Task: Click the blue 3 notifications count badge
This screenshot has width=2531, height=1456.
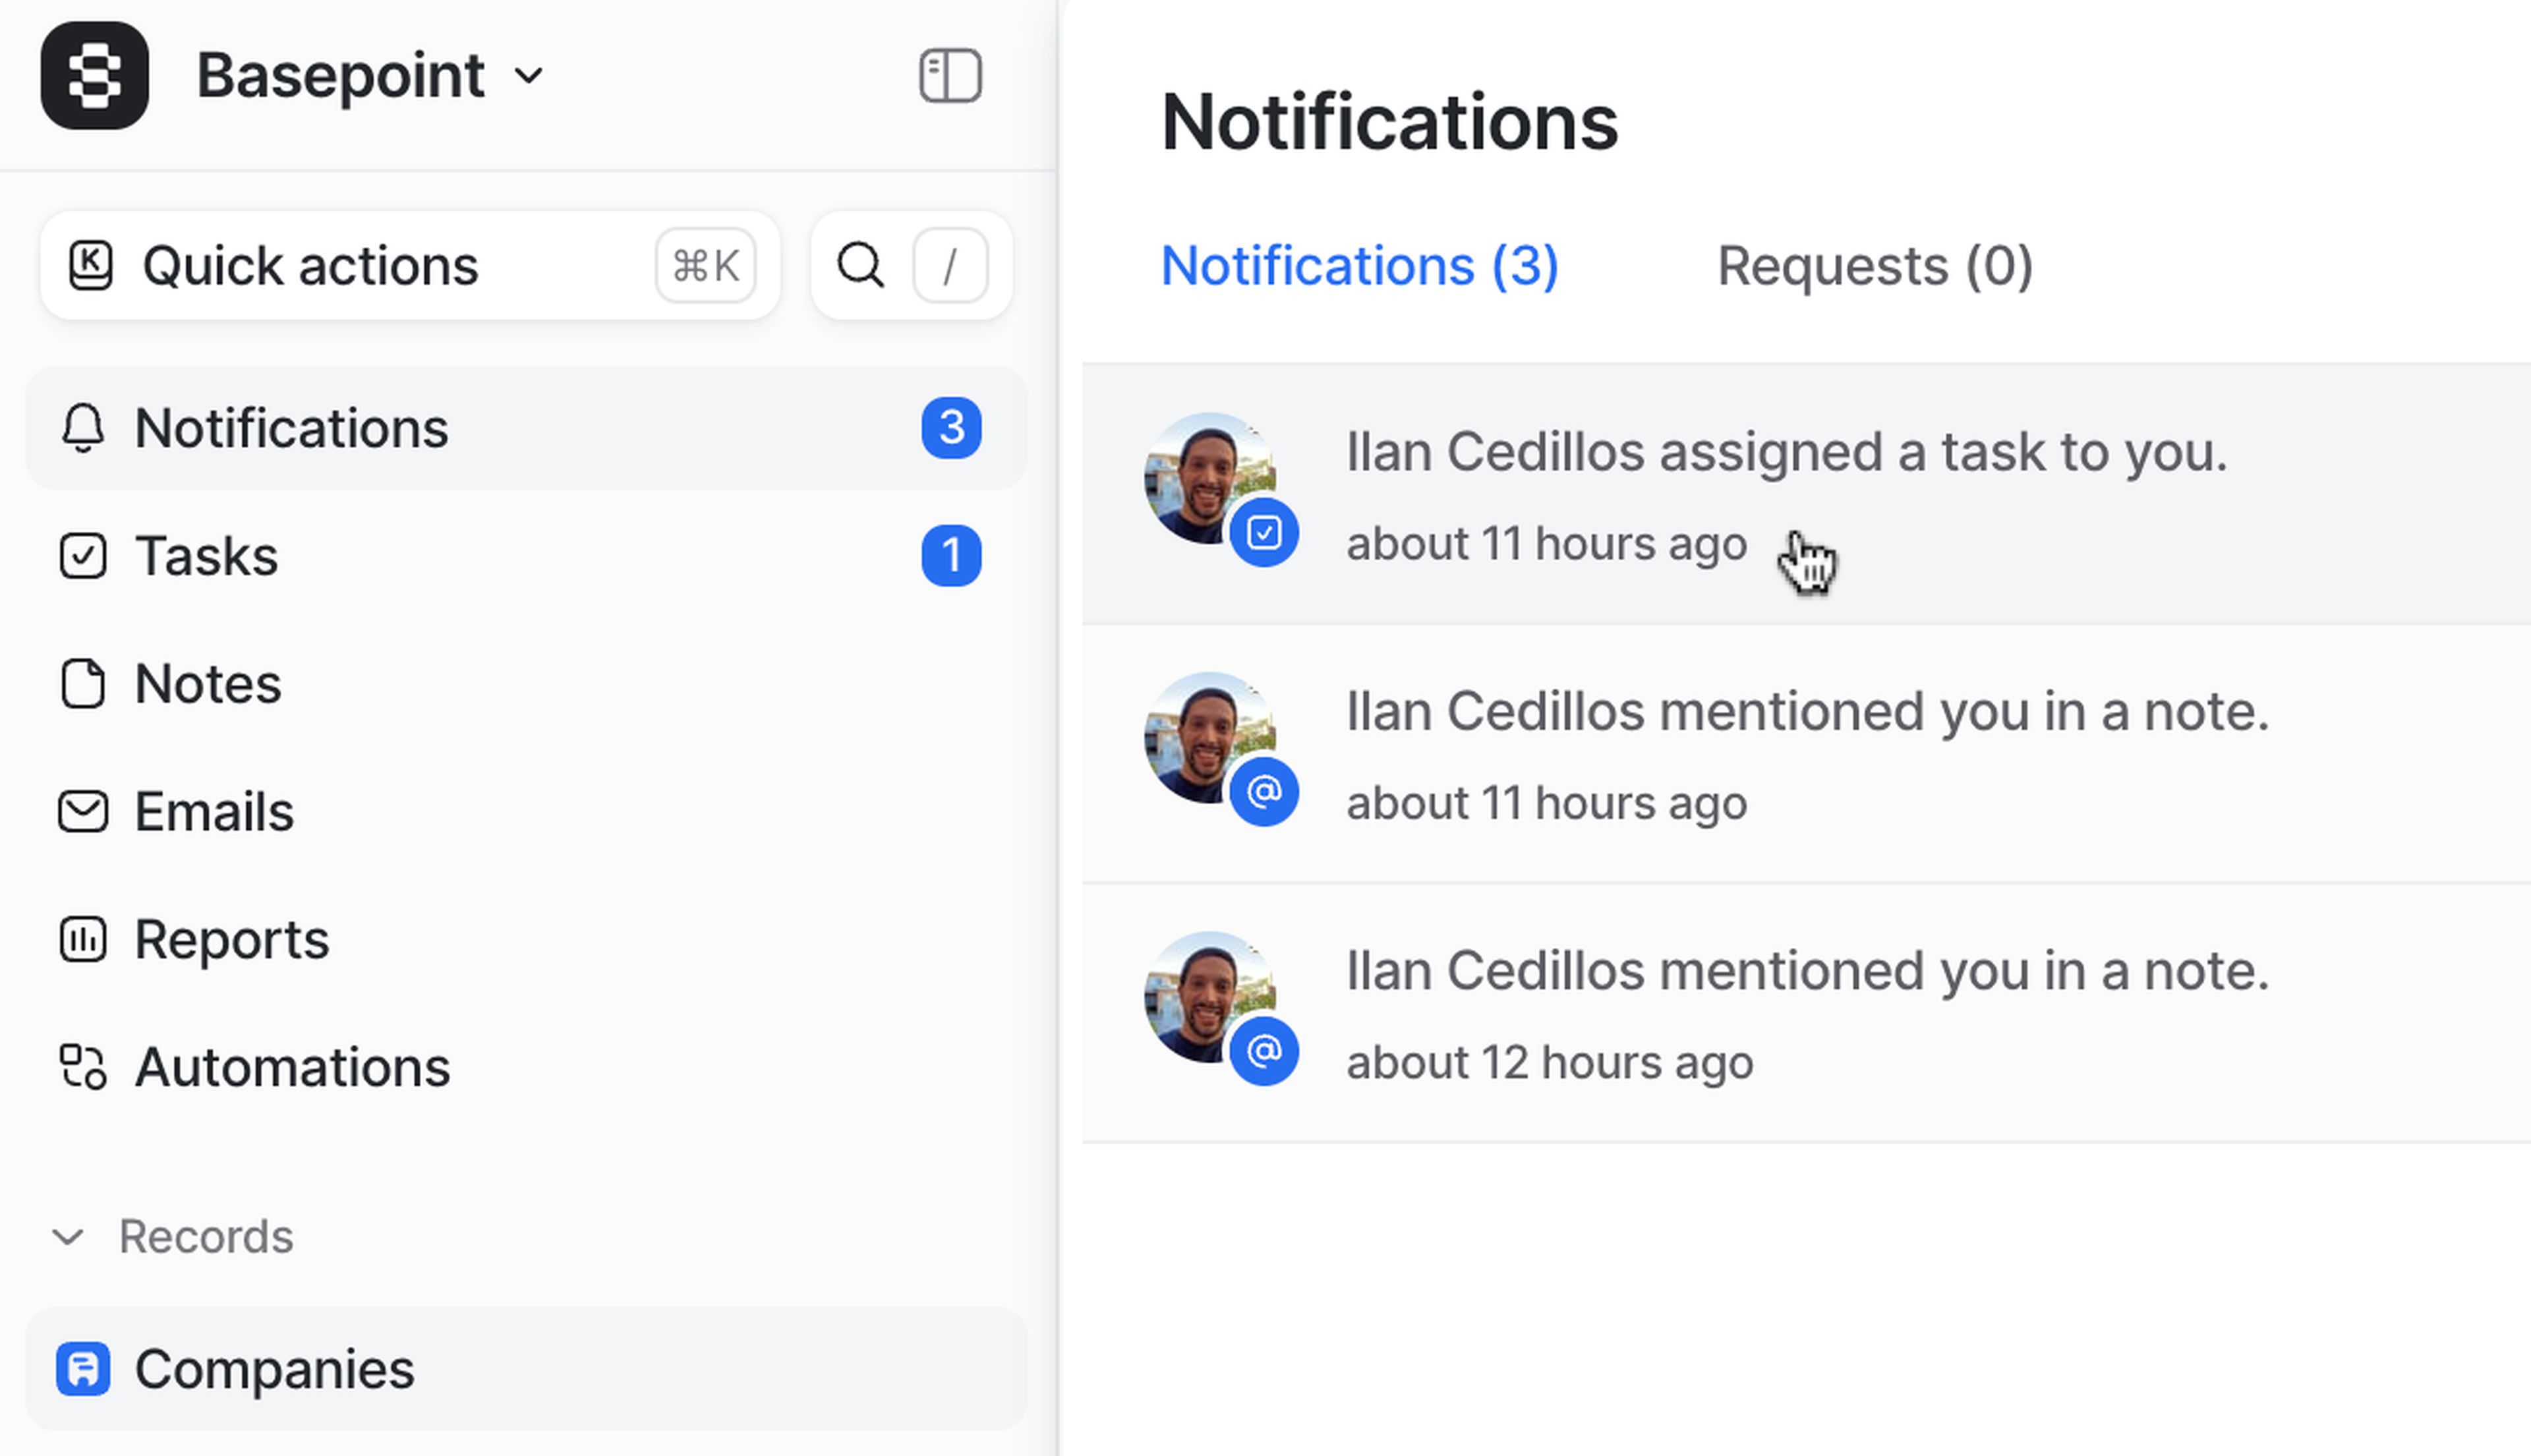Action: pyautogui.click(x=951, y=429)
